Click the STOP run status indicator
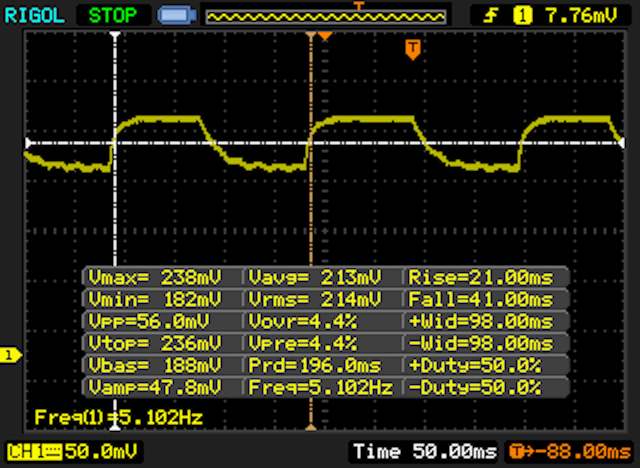Image resolution: width=640 pixels, height=468 pixels. (x=113, y=16)
